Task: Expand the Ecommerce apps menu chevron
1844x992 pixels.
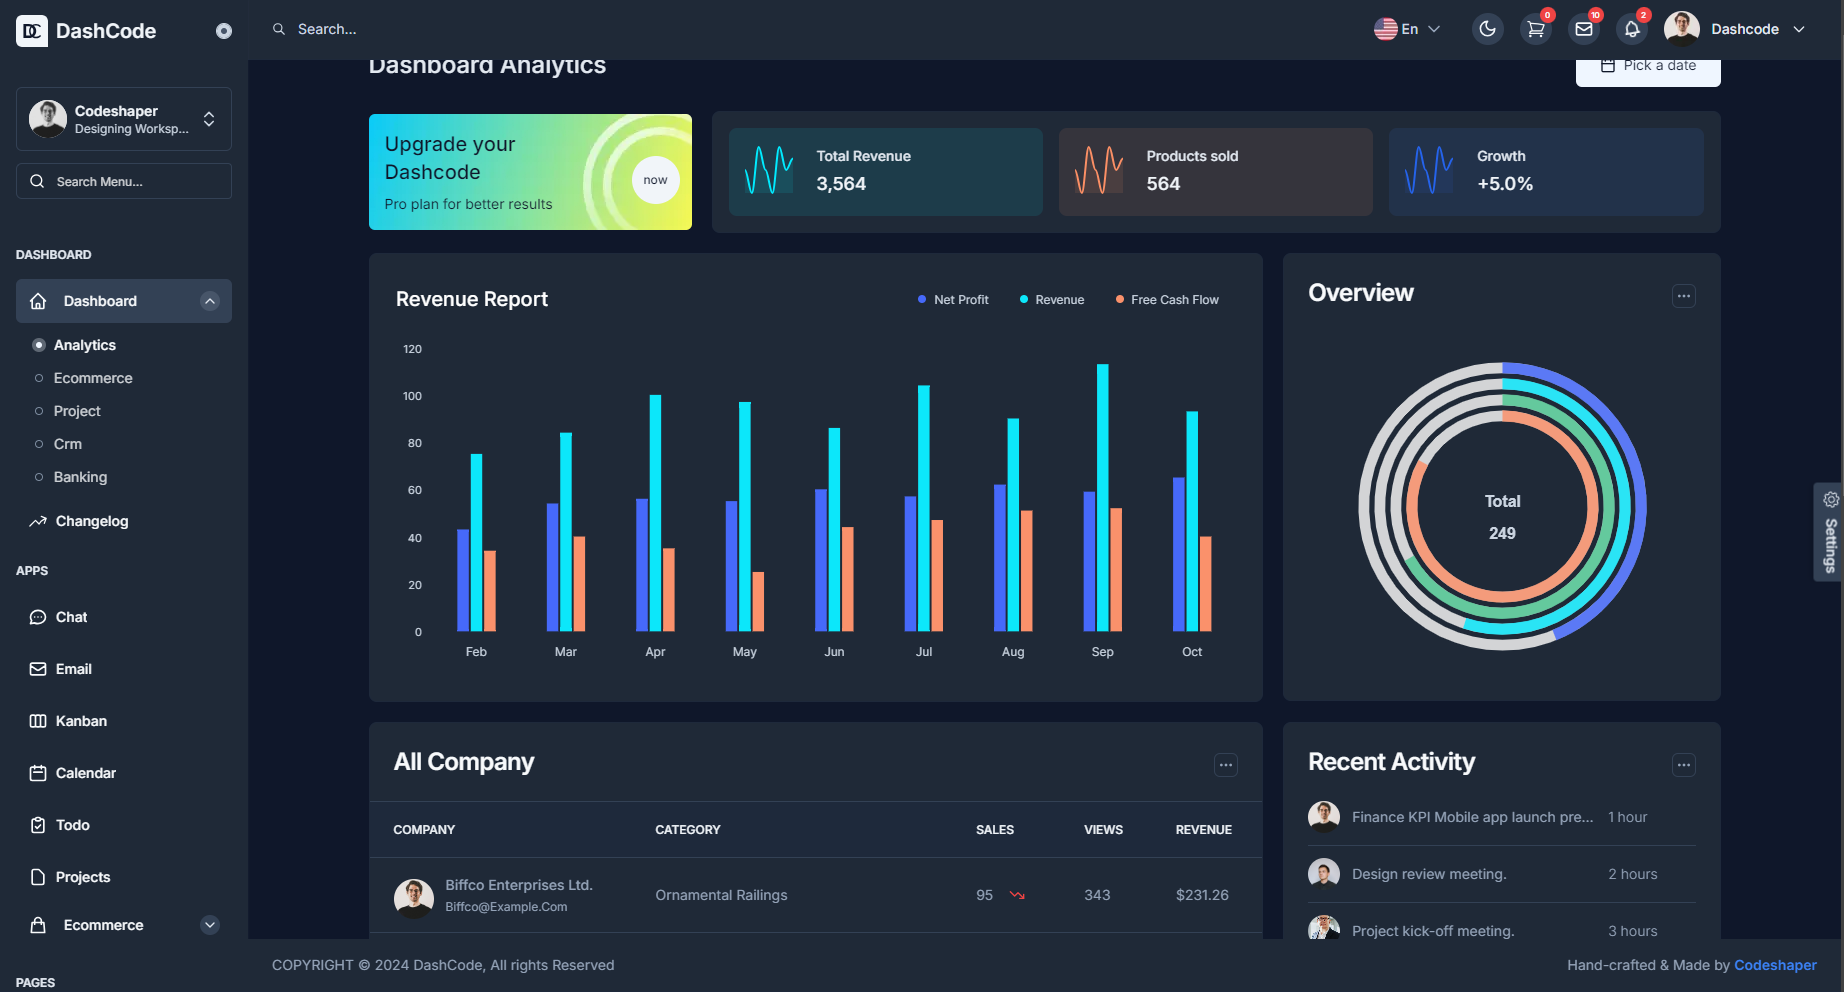Action: coord(210,925)
